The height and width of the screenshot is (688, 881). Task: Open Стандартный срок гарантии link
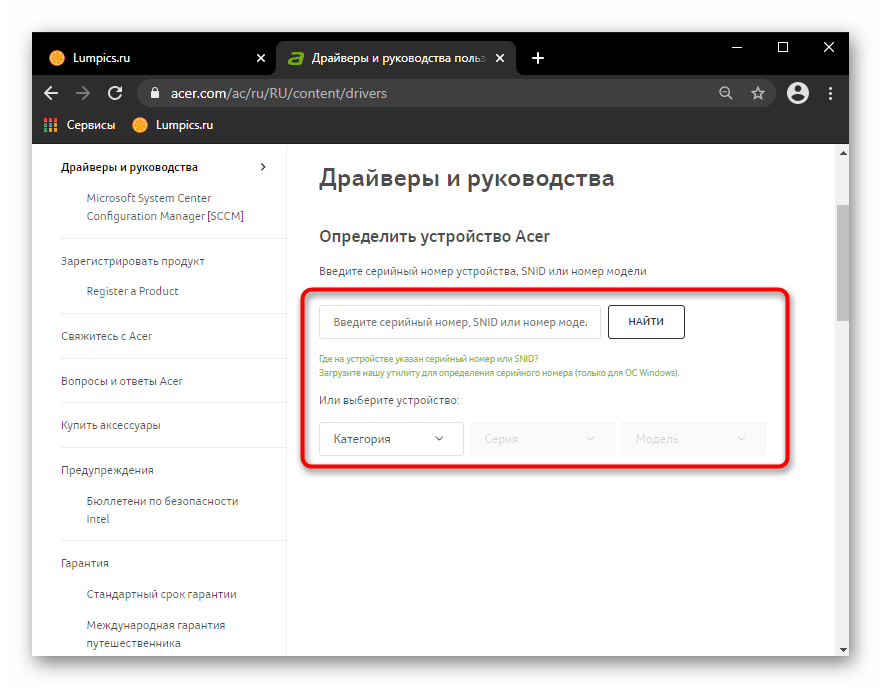click(x=161, y=594)
